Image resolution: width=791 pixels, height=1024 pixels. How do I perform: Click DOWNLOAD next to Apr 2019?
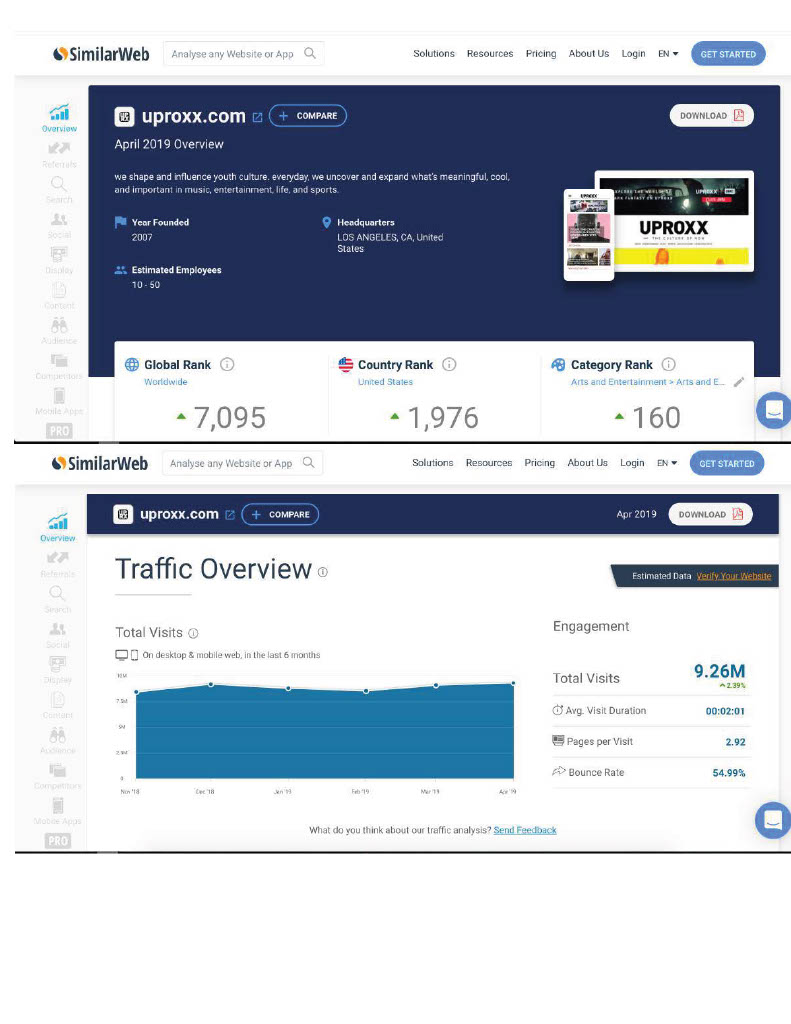(x=711, y=515)
